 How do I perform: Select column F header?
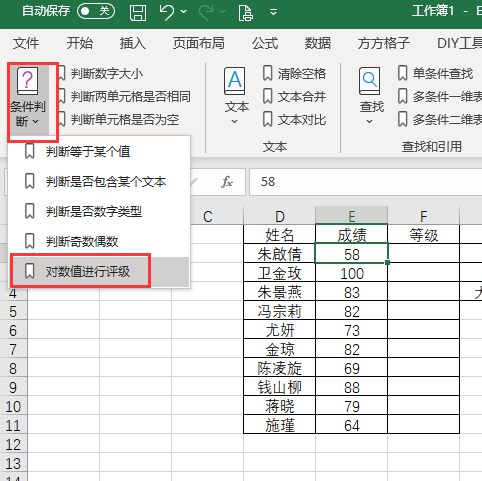(x=424, y=216)
